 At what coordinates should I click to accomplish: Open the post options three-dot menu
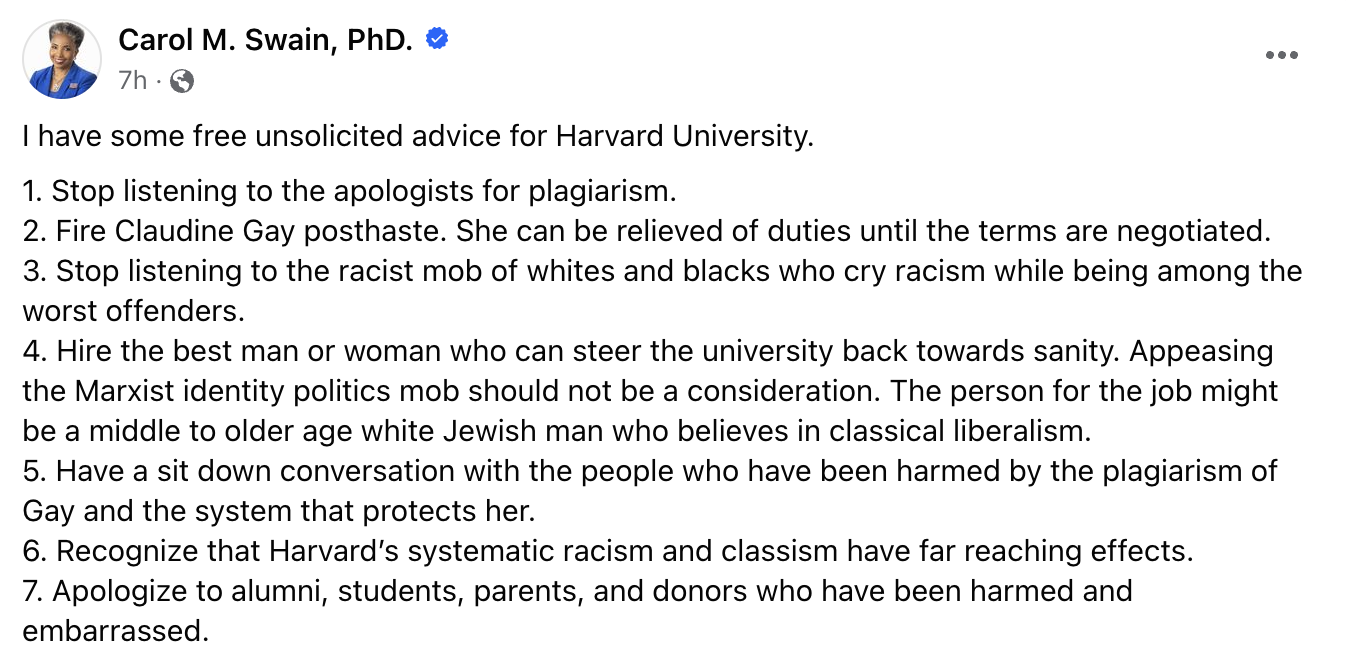tap(1281, 56)
